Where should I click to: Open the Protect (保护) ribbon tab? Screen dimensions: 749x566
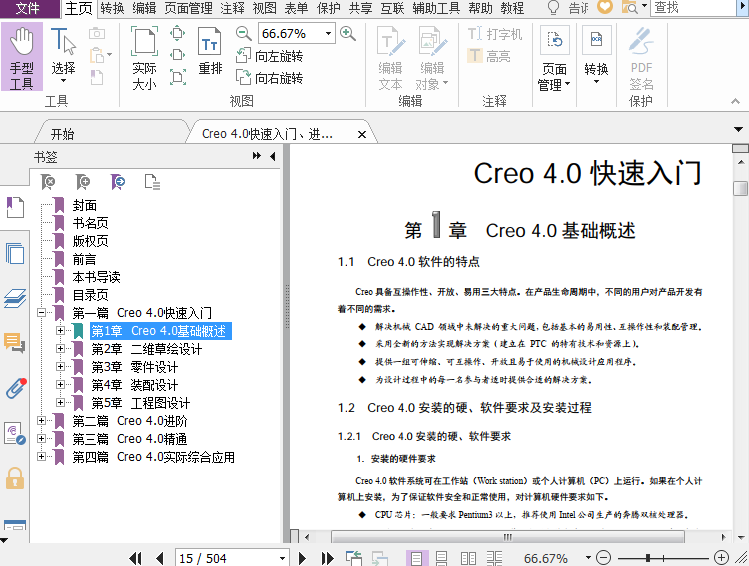point(329,8)
